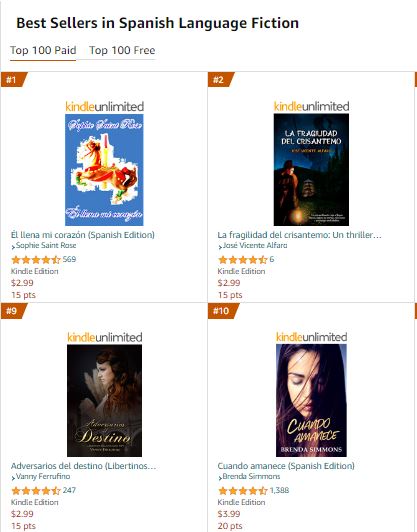Select the Top 100 Paid tab
The width and height of the screenshot is (417, 532).
pos(43,51)
